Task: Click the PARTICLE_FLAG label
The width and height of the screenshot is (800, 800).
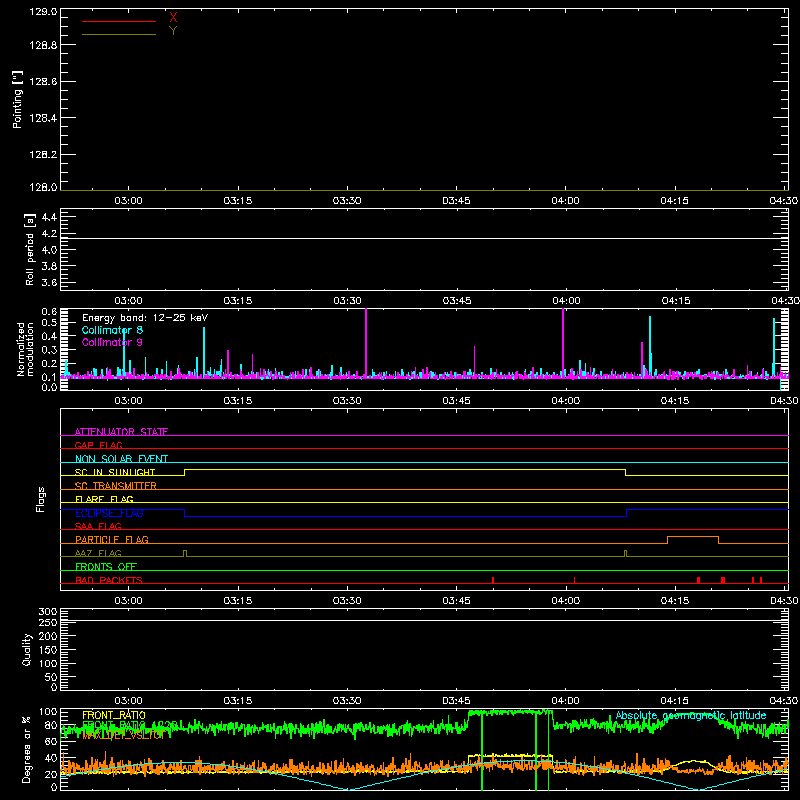Action: click(112, 539)
